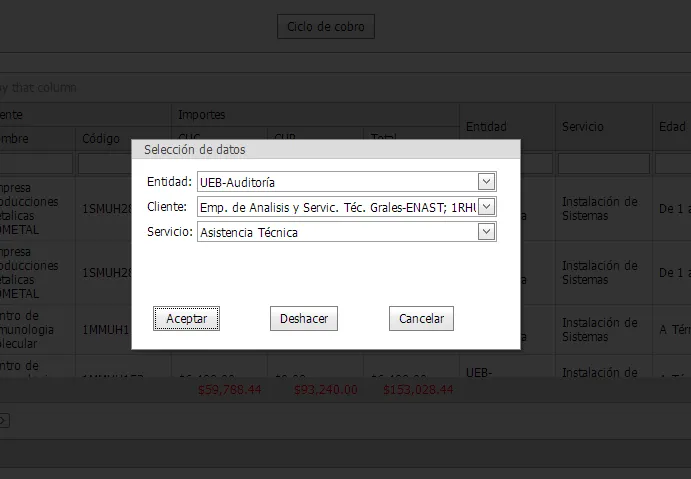Screen dimensions: 691x479
Task: Expand the Cliente dropdown arrow
Action: (486, 207)
